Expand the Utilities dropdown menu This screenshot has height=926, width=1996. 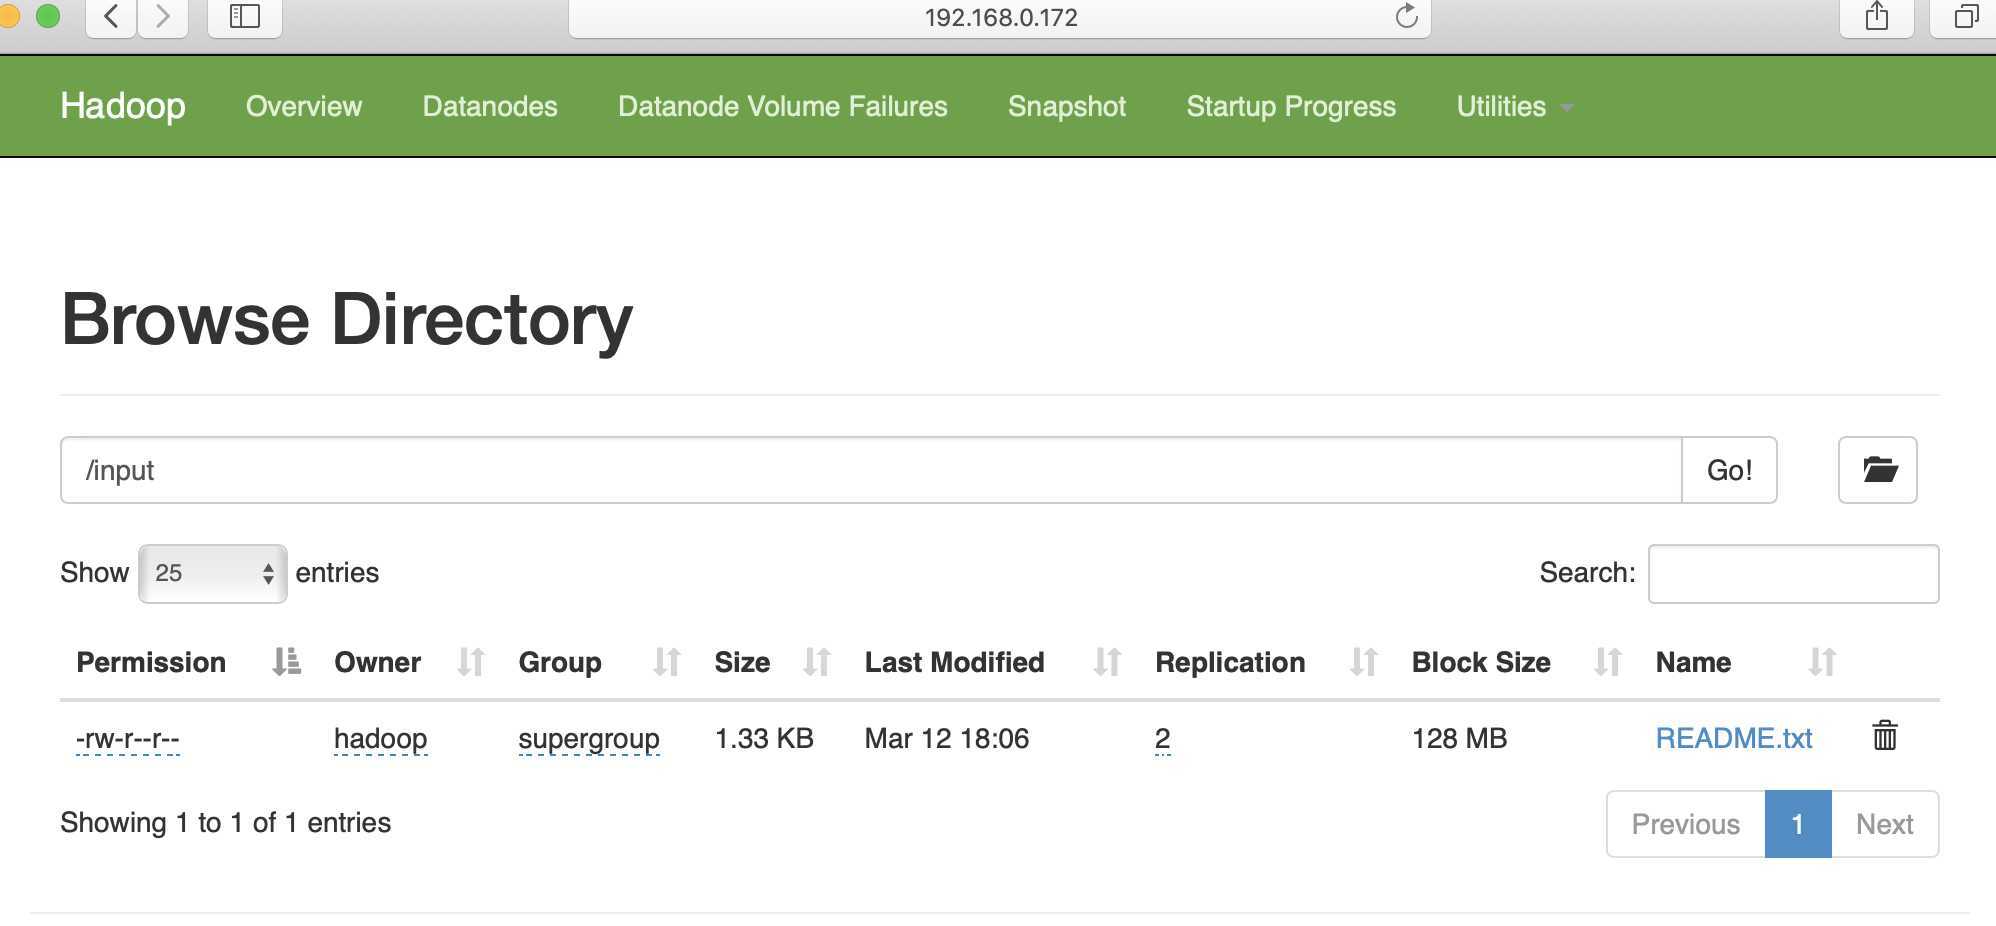click(x=1513, y=106)
